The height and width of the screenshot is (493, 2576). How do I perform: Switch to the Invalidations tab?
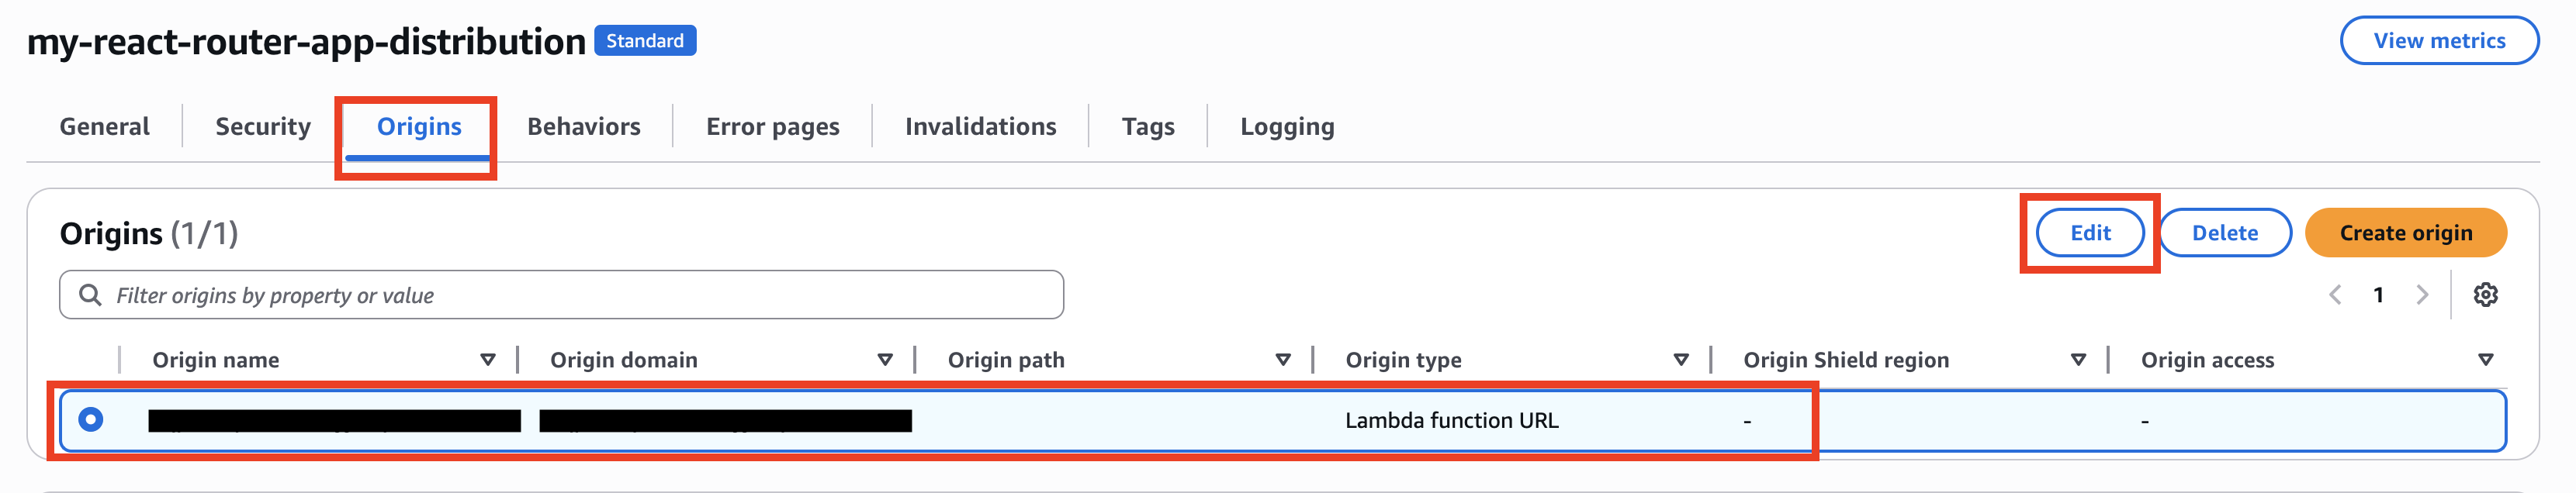[x=980, y=127]
